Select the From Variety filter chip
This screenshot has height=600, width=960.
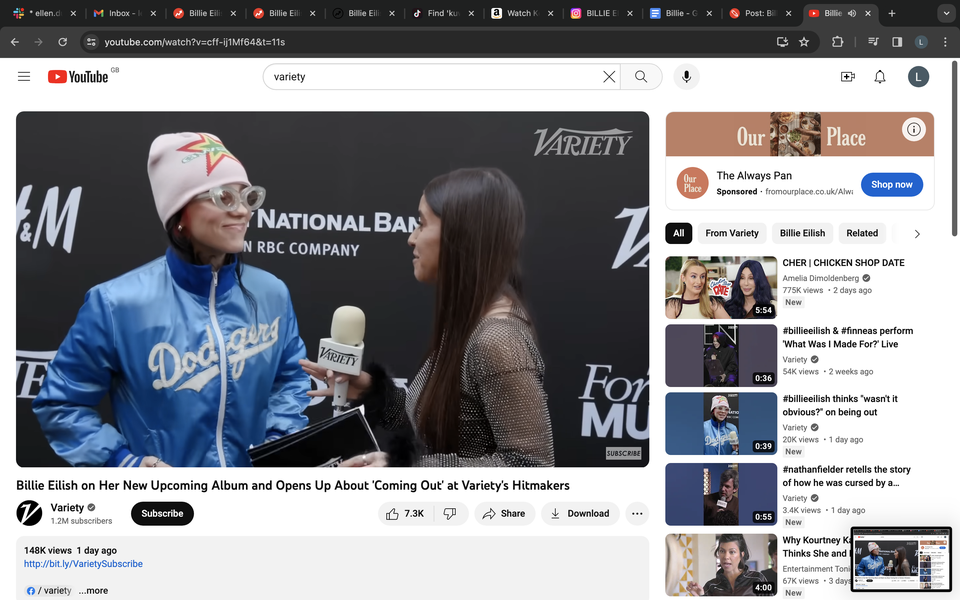[x=732, y=233]
